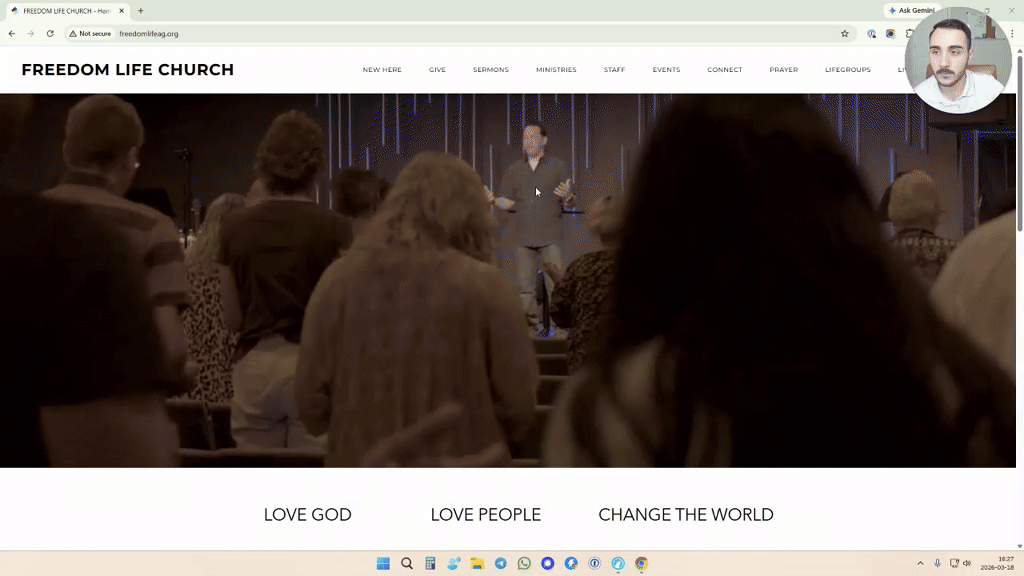Click the LOVE GOD heading
The width and height of the screenshot is (1024, 576).
[308, 515]
